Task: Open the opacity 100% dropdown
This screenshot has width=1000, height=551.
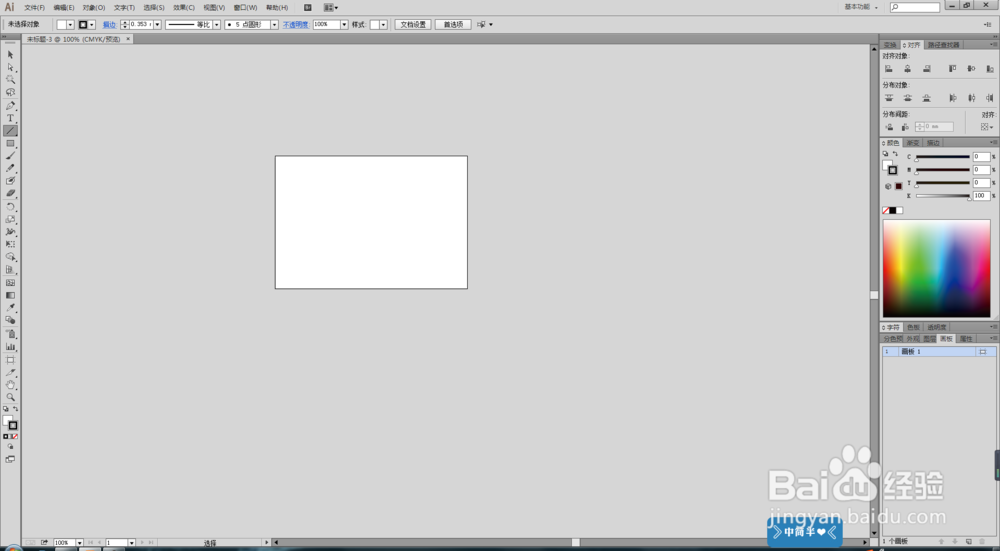Action: 344,25
